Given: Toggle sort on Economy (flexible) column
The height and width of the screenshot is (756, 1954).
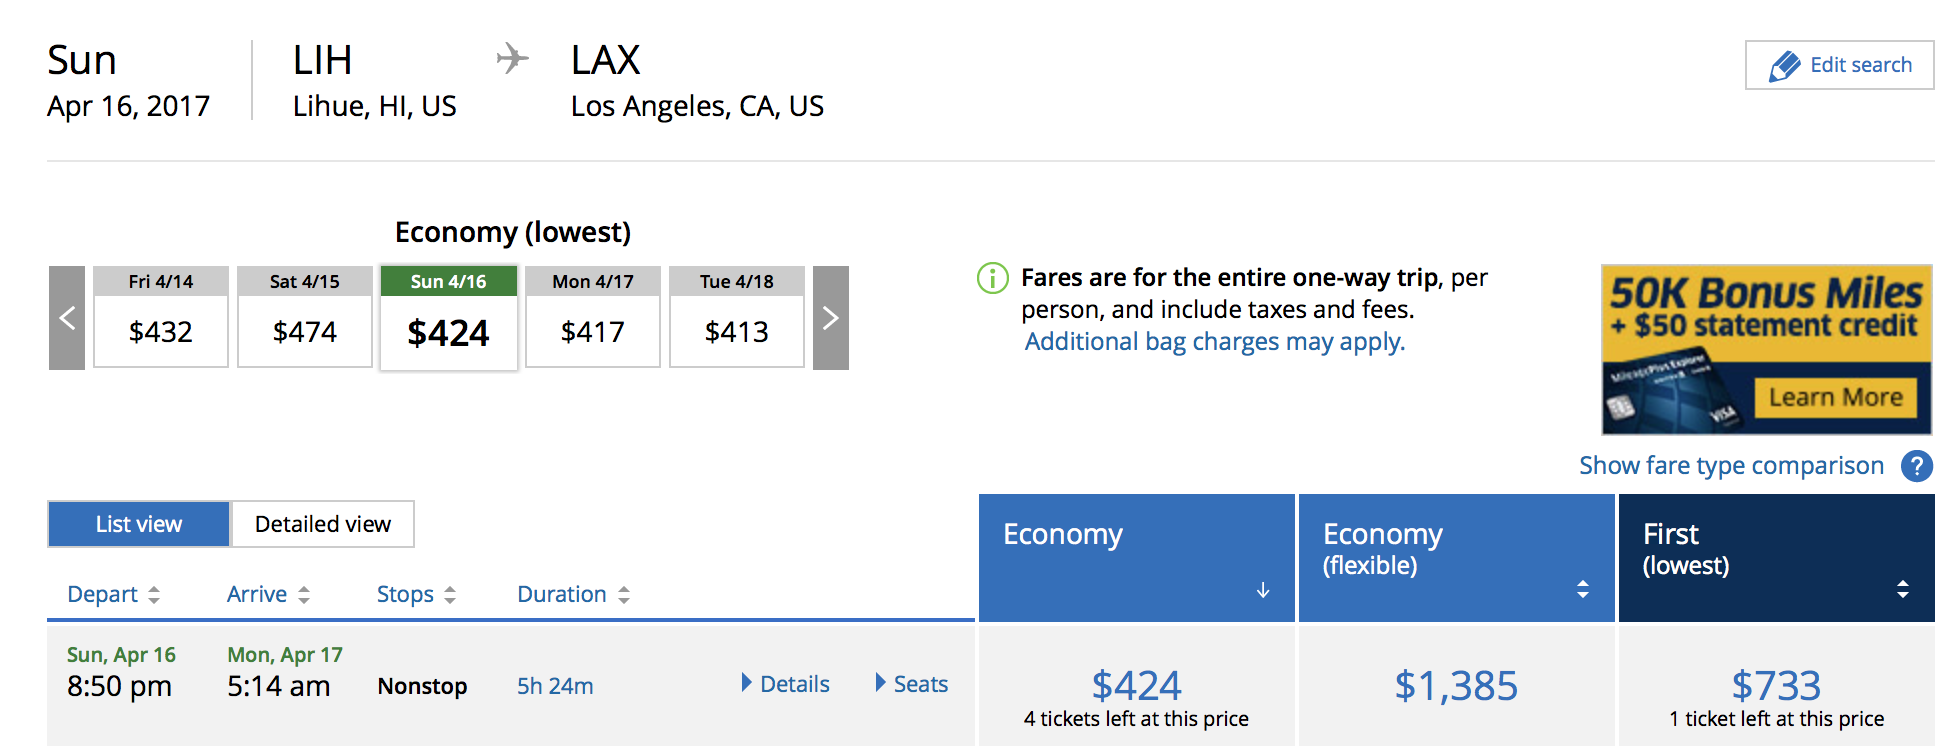Looking at the screenshot, I should (x=1582, y=589).
